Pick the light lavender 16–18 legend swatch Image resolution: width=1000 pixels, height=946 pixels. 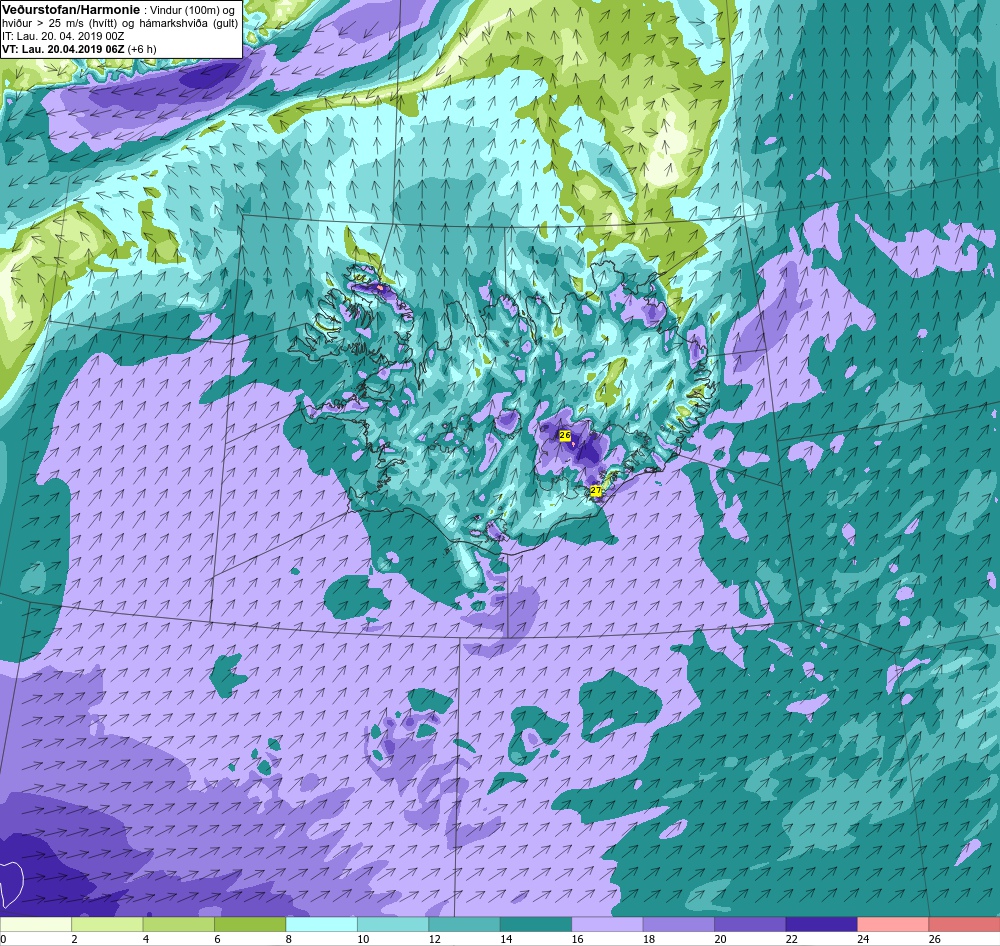tap(607, 925)
